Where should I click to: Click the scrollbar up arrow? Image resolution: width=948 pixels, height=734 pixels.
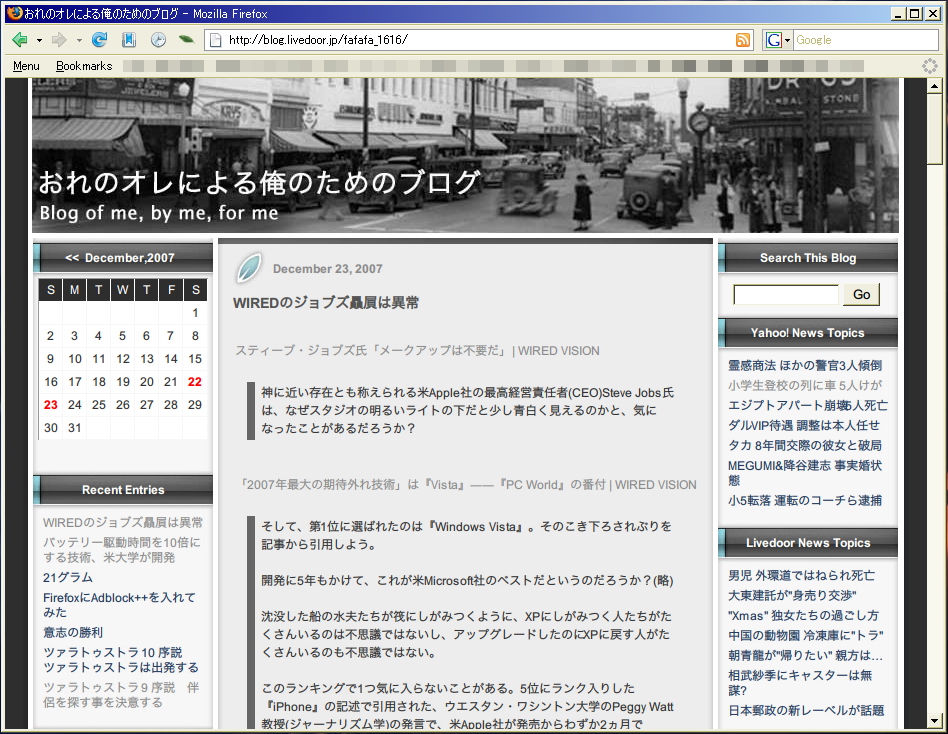click(934, 86)
